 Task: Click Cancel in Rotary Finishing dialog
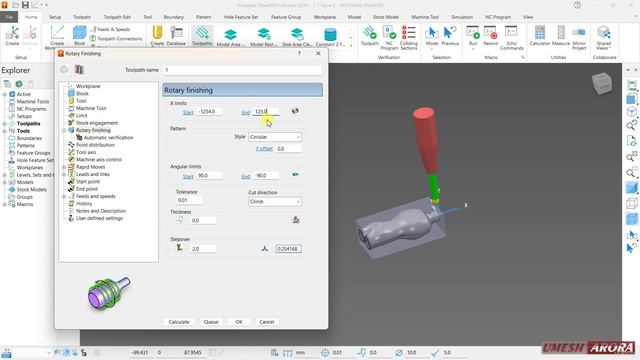point(267,322)
